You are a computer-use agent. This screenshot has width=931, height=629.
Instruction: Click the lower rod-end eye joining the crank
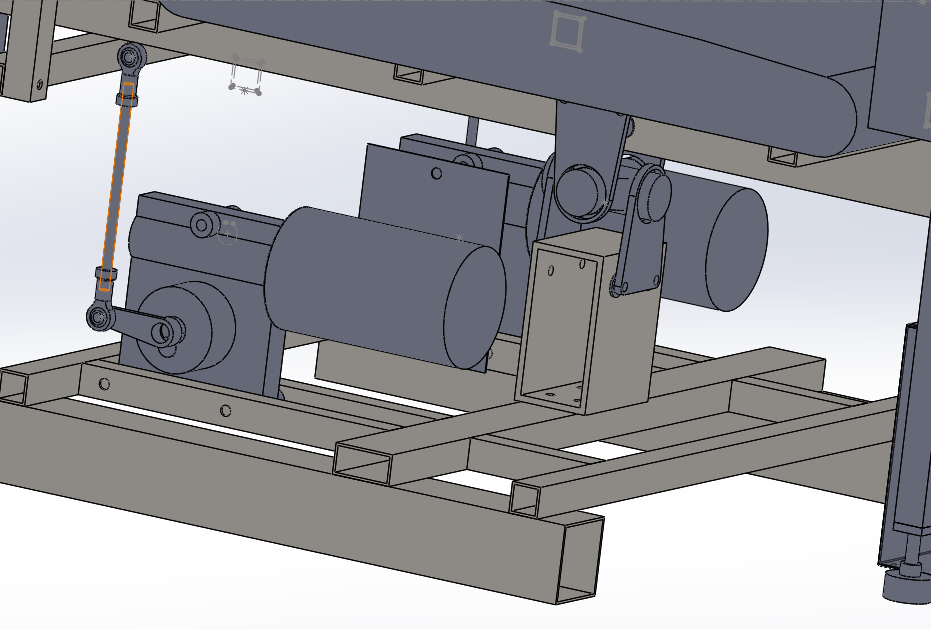point(99,317)
